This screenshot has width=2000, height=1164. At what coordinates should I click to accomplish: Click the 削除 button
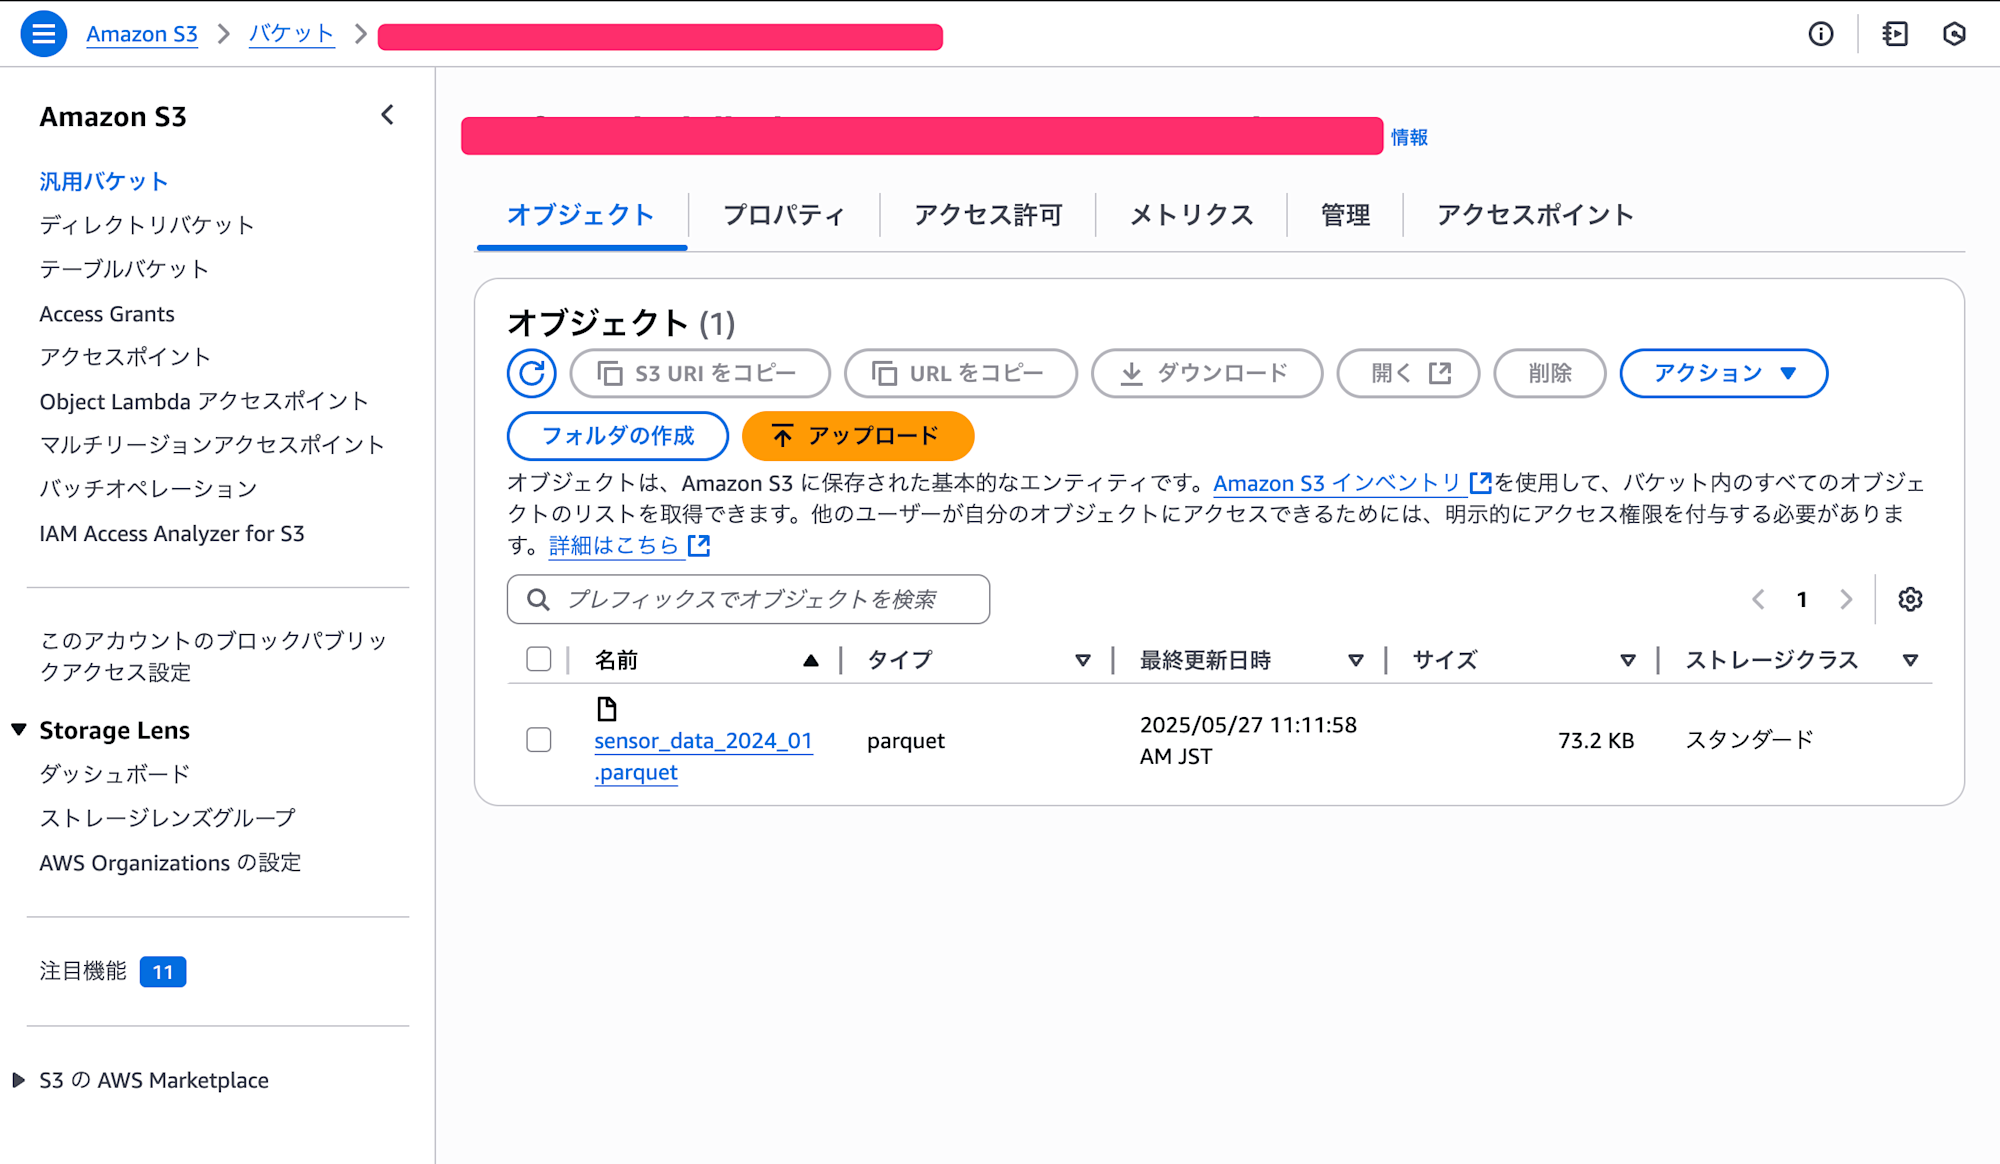coord(1550,373)
